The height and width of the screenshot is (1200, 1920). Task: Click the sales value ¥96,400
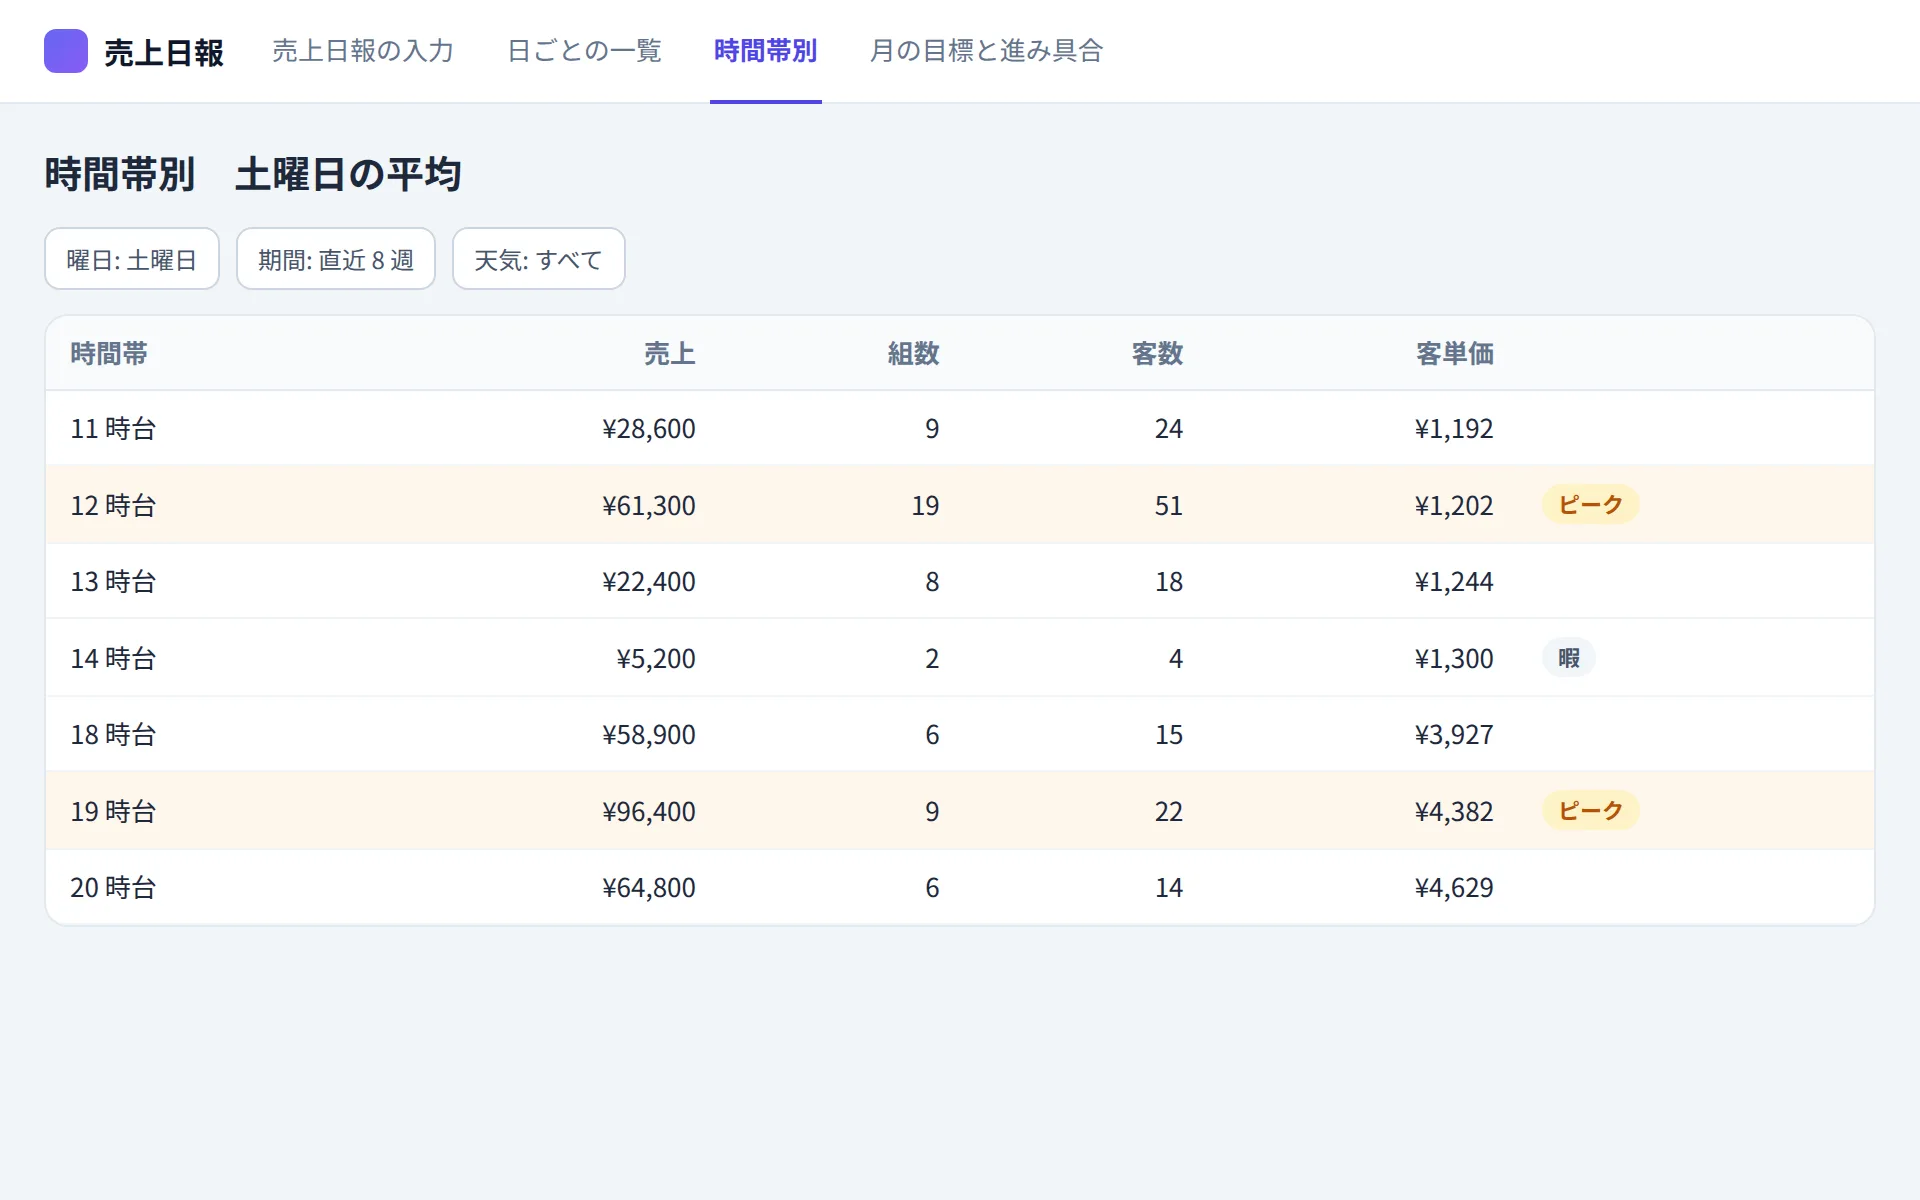[649, 812]
